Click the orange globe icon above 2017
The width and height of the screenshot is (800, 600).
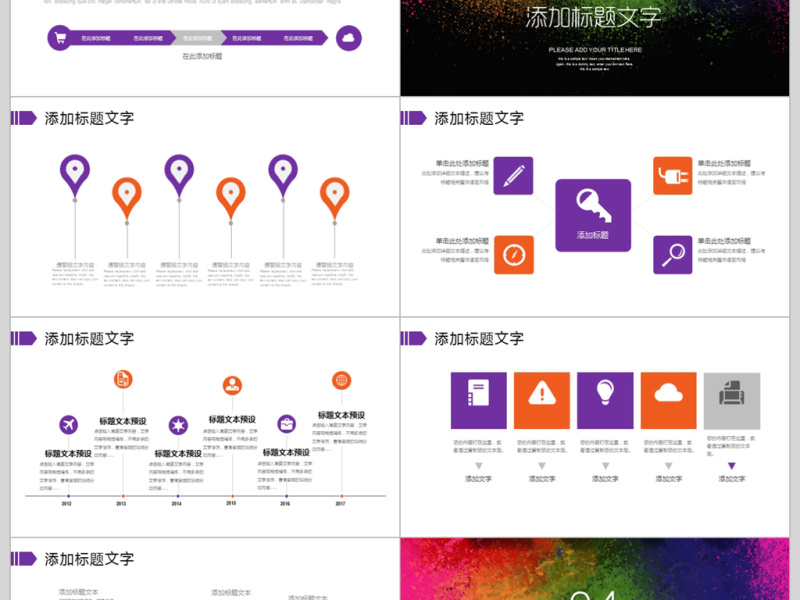coord(342,380)
